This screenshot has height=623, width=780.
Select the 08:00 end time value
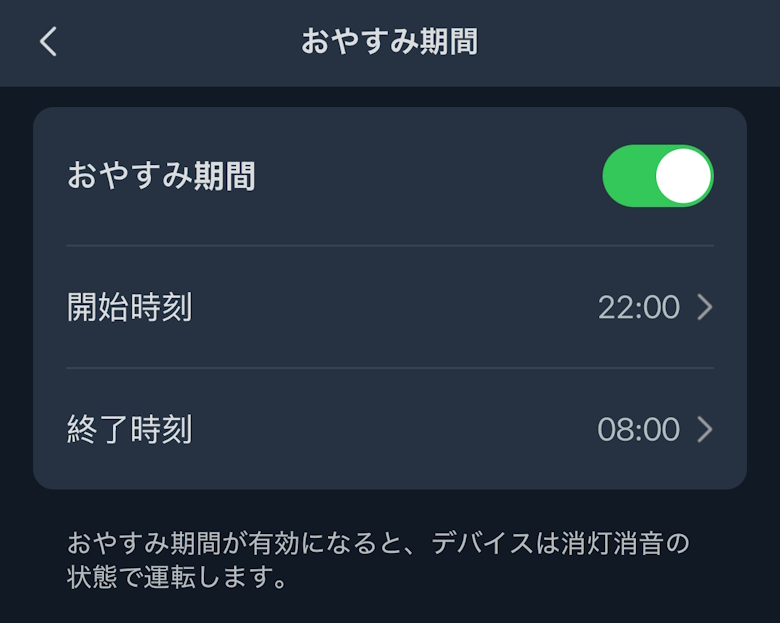pos(638,430)
